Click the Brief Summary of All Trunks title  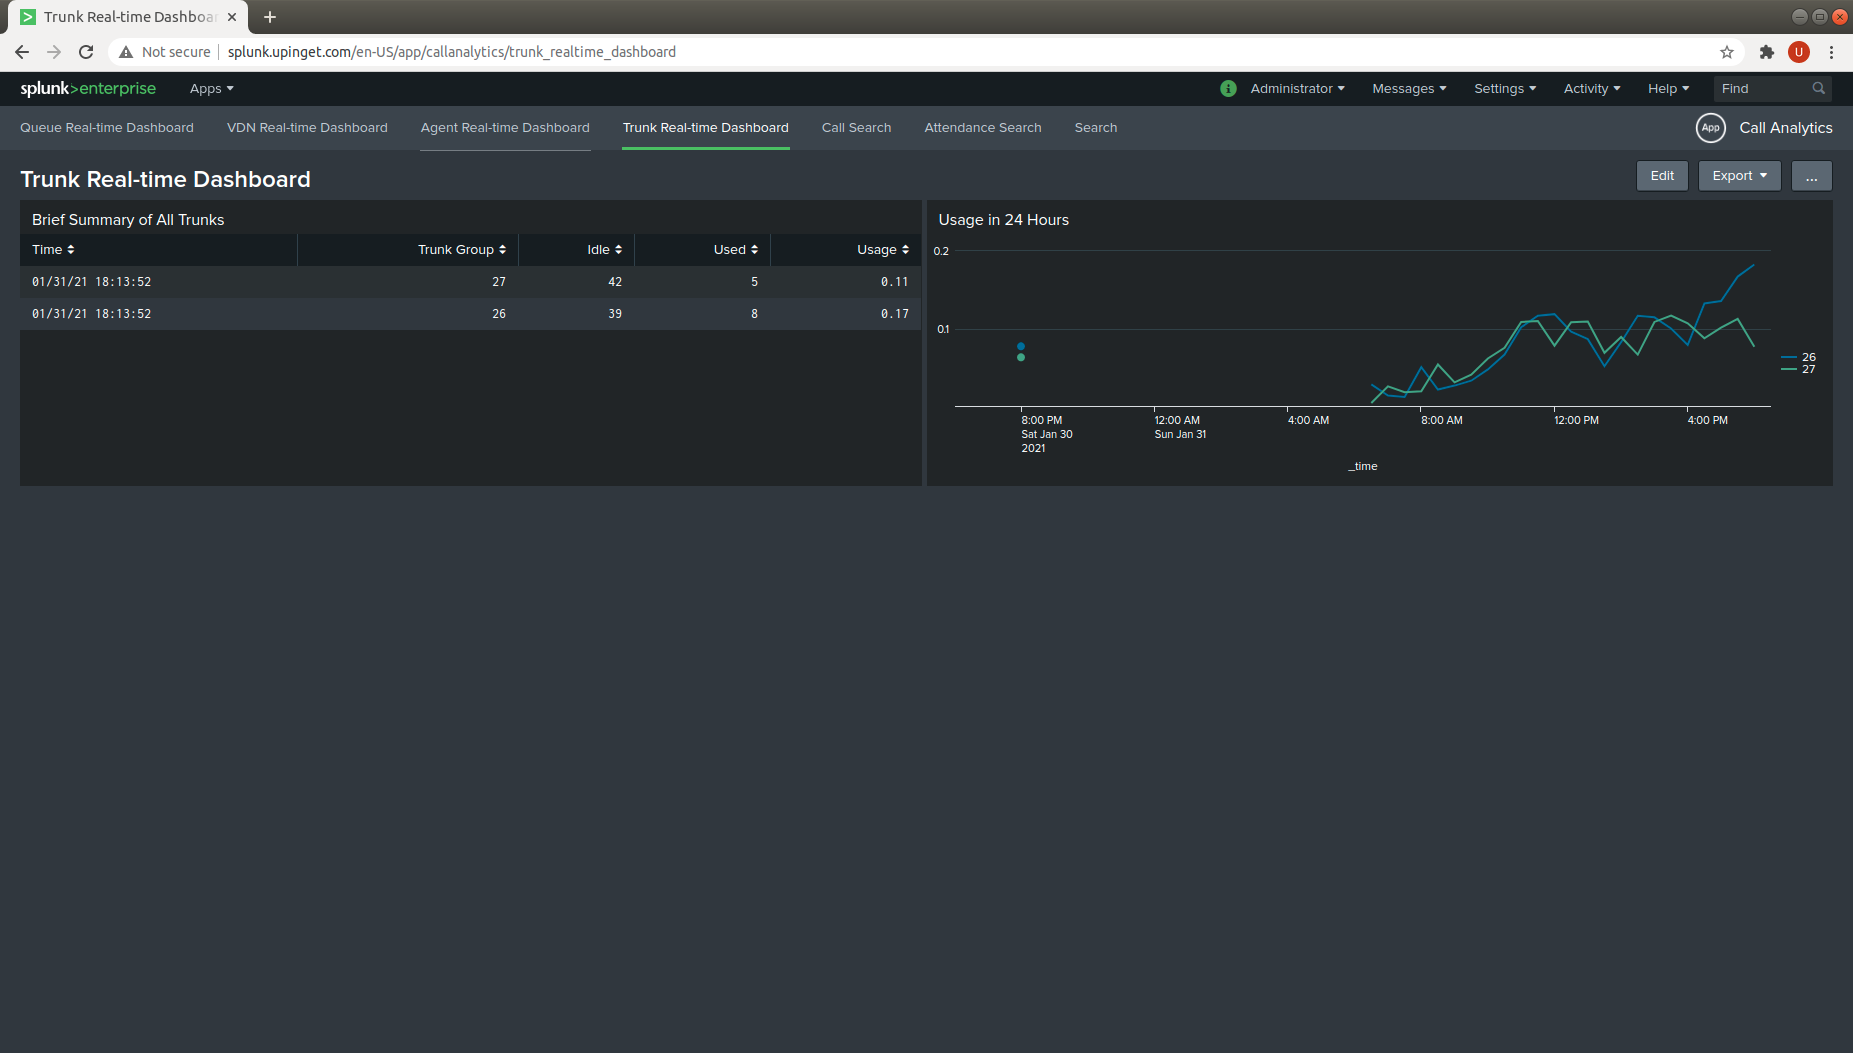pyautogui.click(x=128, y=220)
